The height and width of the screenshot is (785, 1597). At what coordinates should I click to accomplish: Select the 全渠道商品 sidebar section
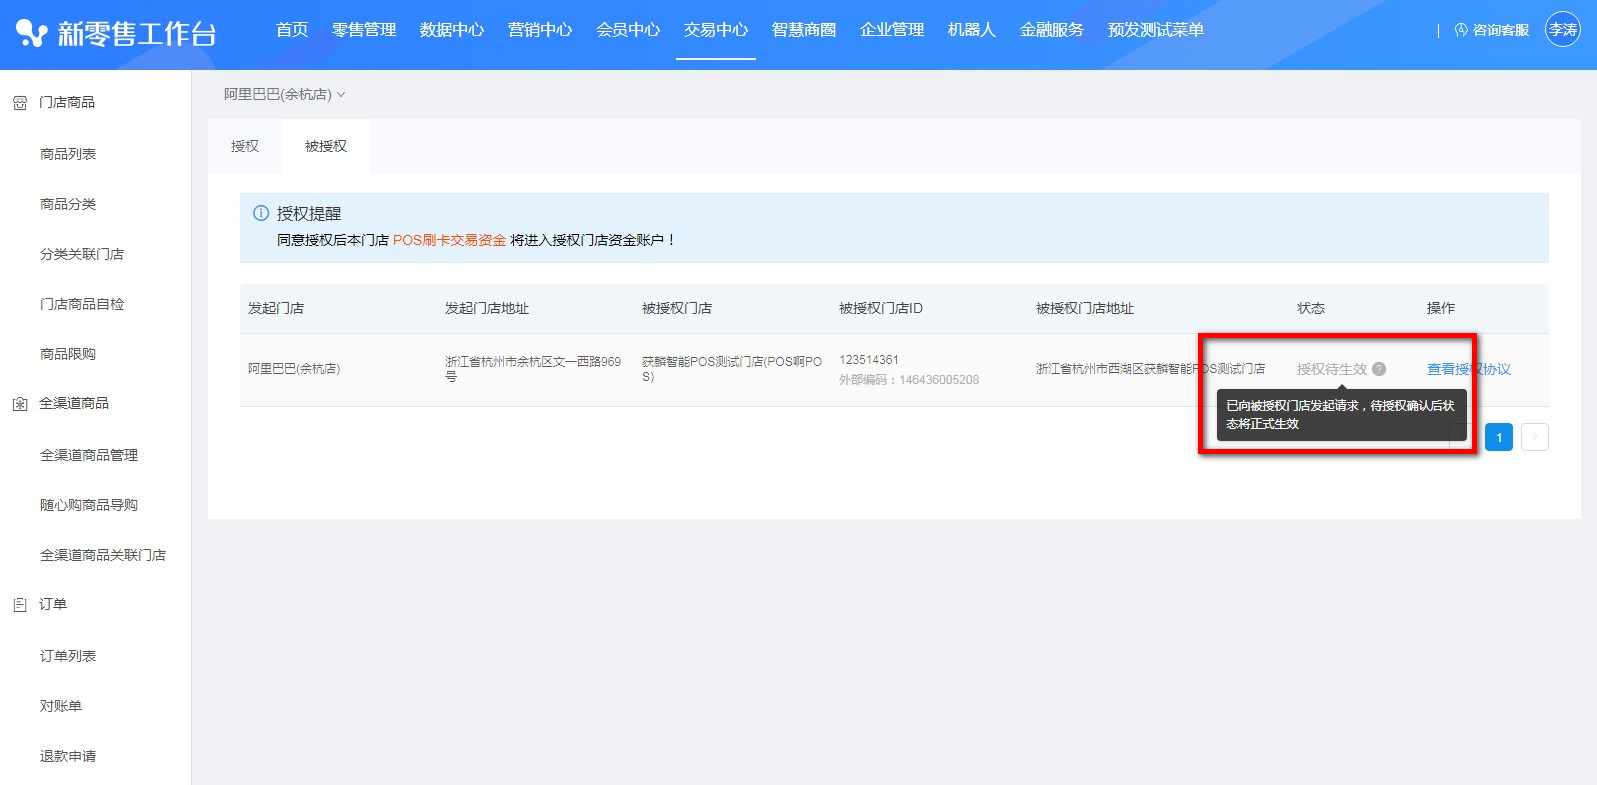pos(74,403)
